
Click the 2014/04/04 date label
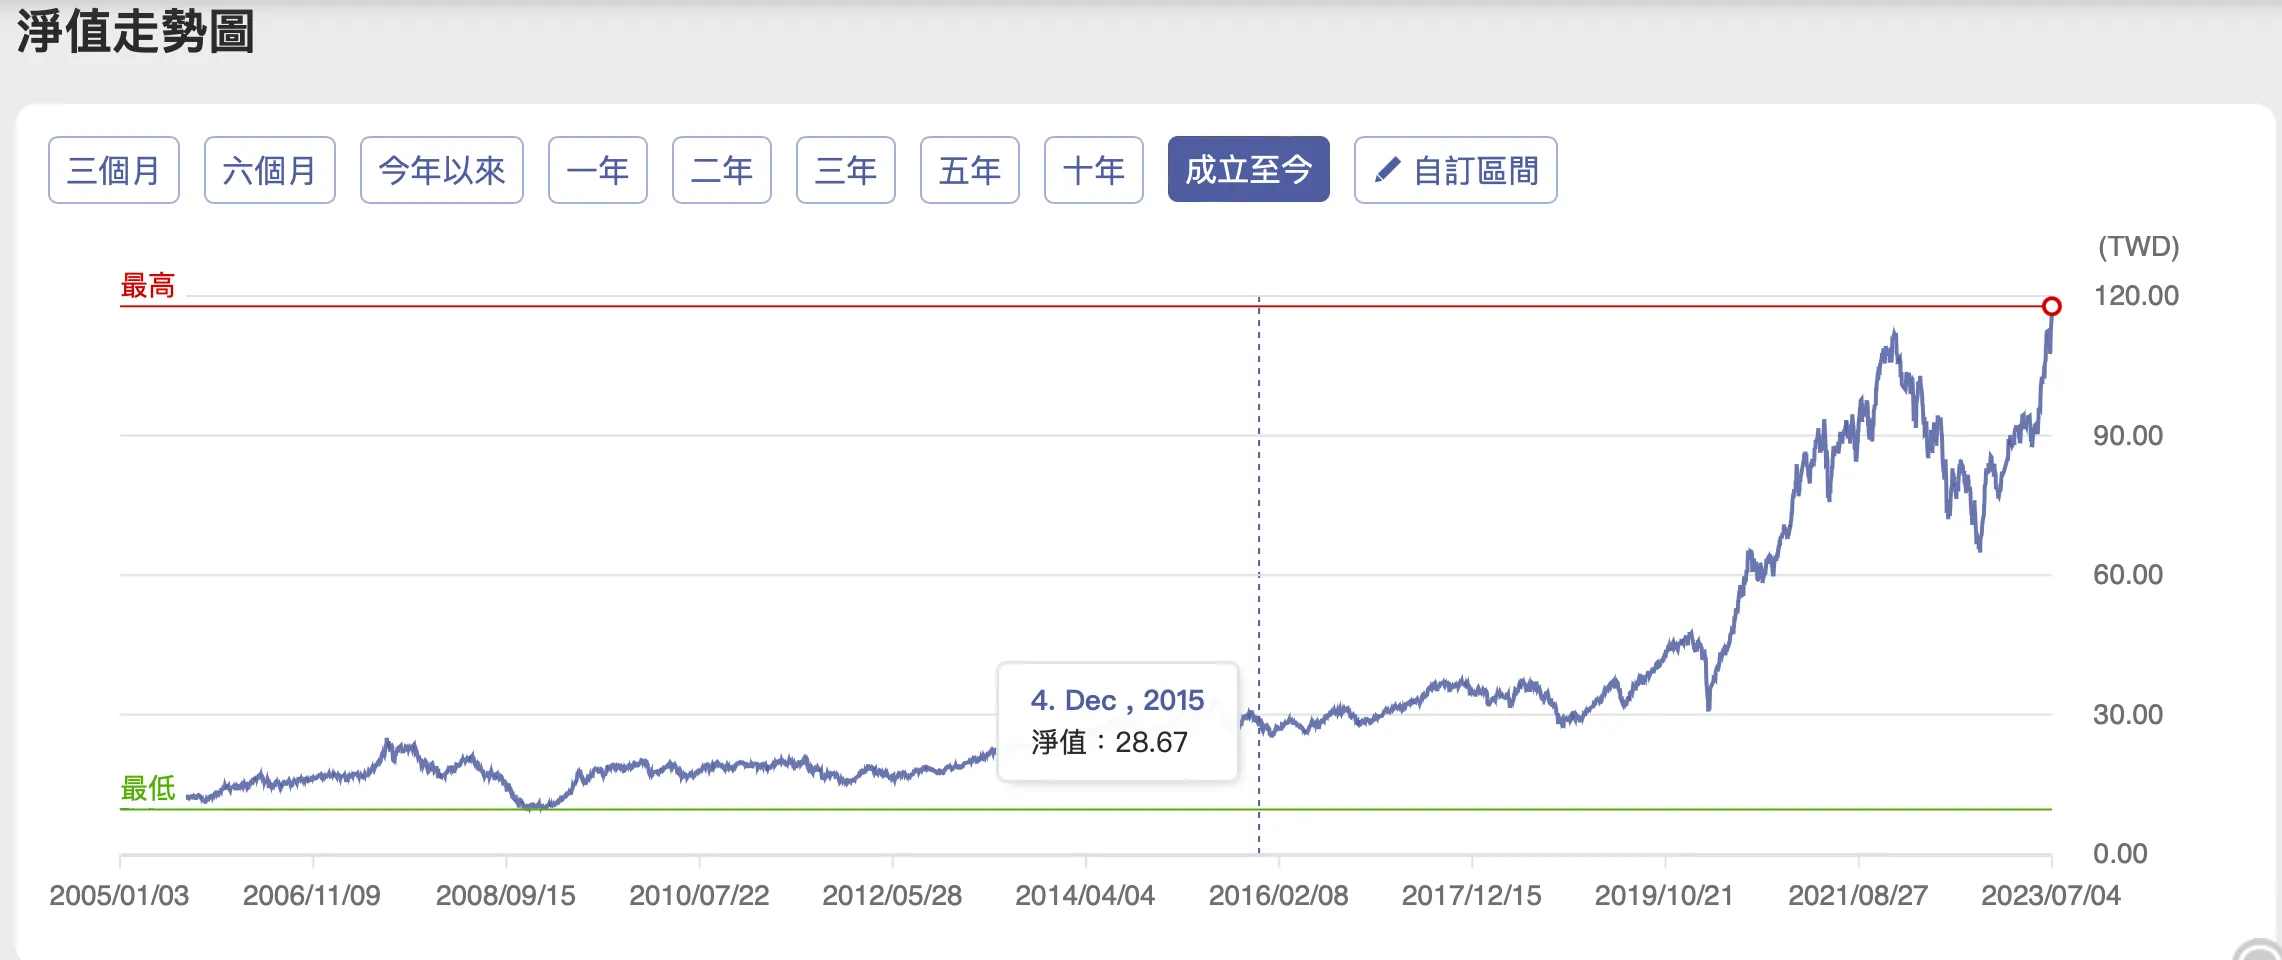tap(1085, 896)
